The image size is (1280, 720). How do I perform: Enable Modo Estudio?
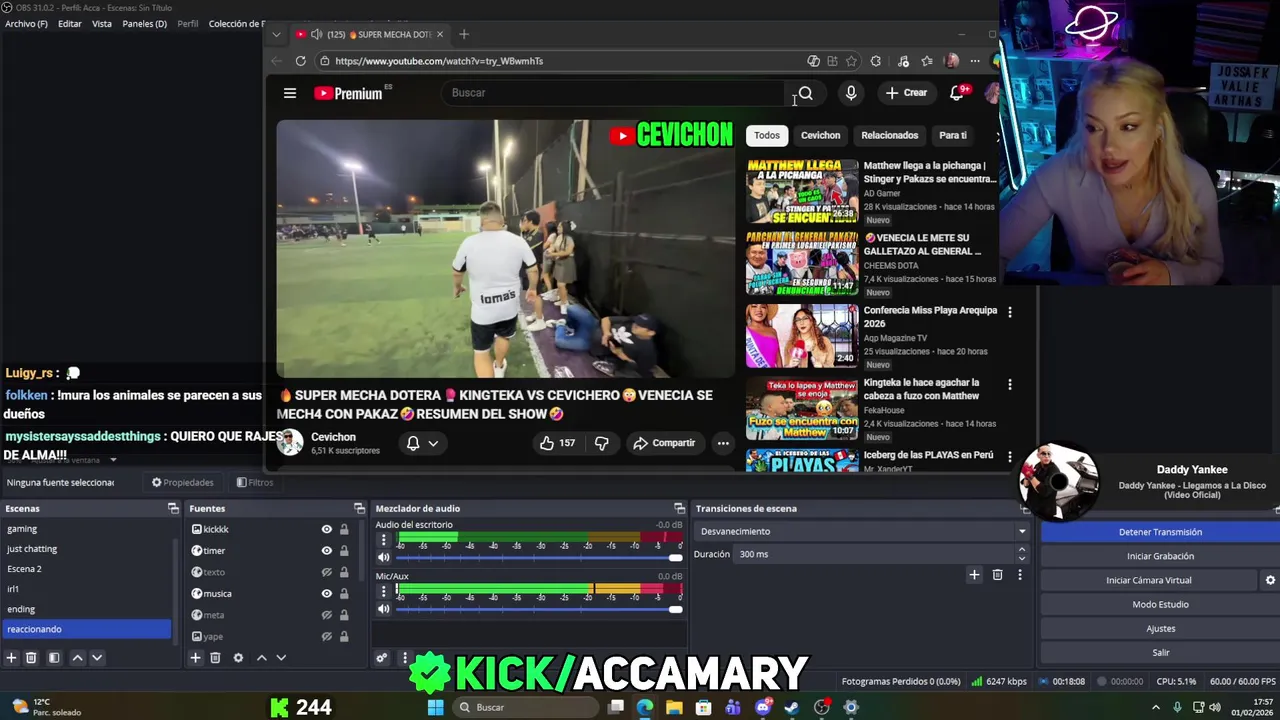click(x=1160, y=604)
